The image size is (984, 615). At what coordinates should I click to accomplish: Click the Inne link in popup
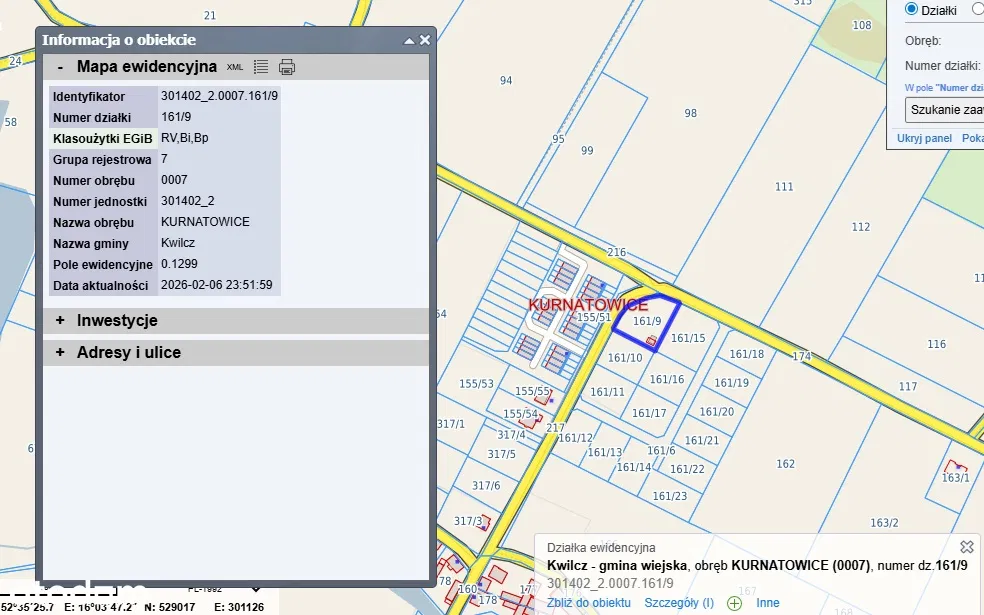click(767, 603)
